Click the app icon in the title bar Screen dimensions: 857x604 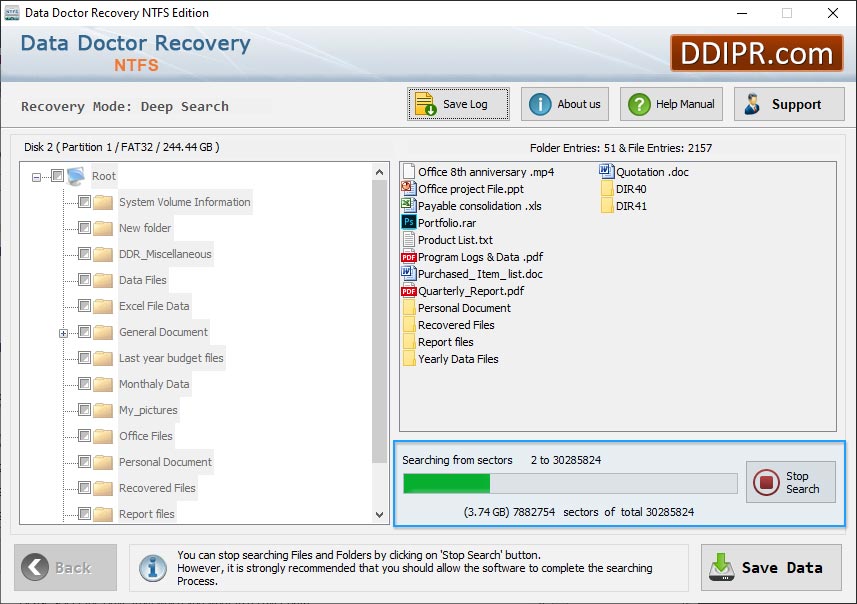pyautogui.click(x=11, y=13)
